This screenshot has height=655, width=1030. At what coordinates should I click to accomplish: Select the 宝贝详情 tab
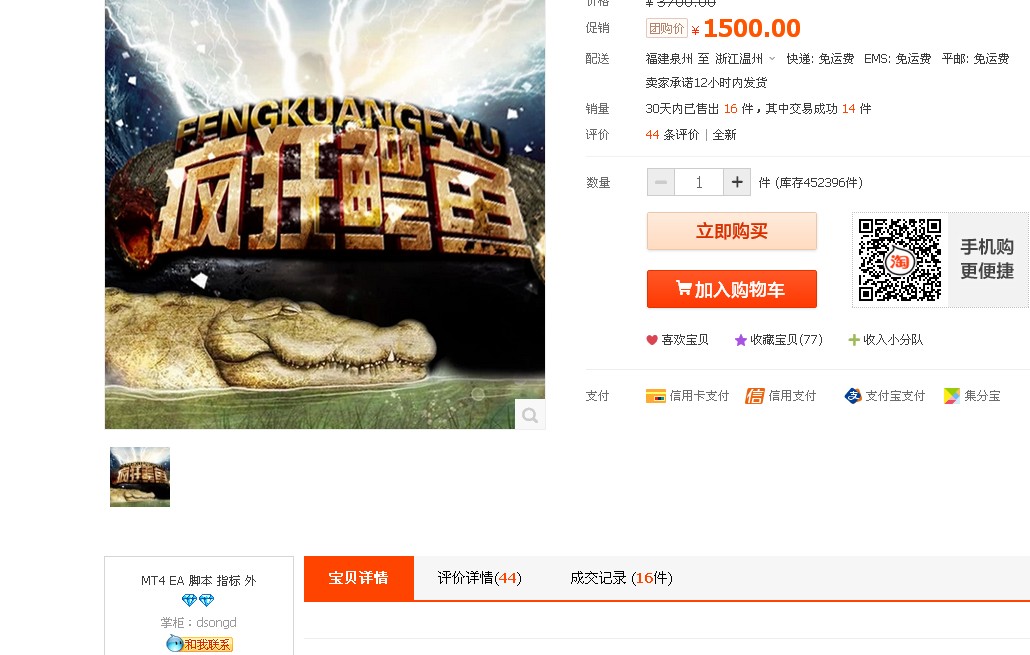coord(359,578)
